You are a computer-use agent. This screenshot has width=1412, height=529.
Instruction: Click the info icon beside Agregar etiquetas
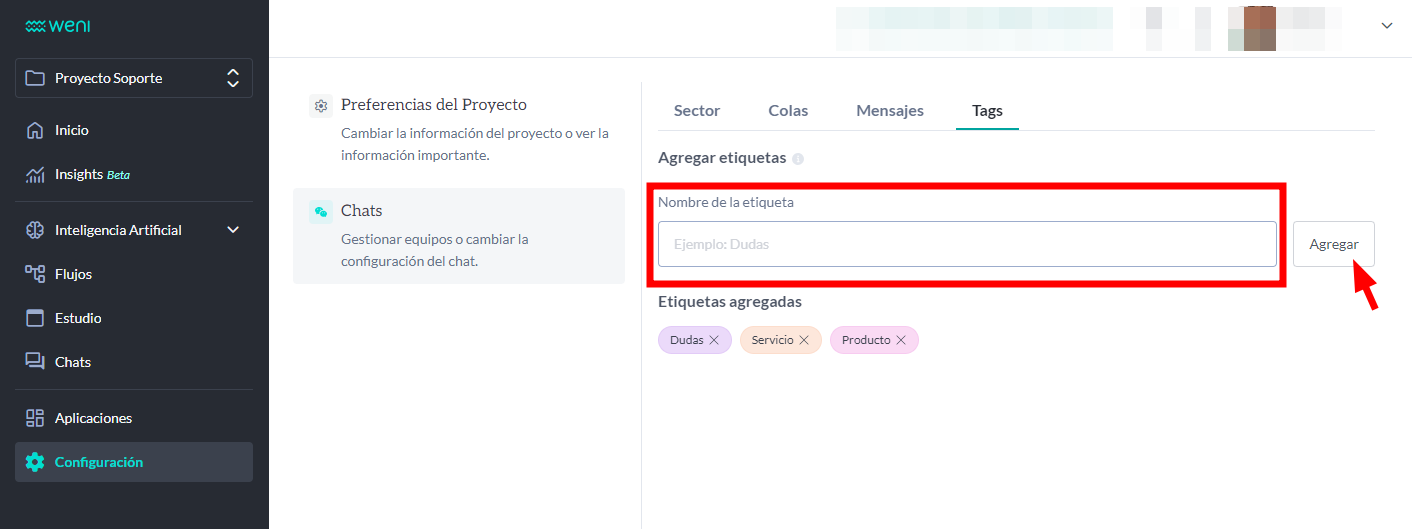click(798, 159)
